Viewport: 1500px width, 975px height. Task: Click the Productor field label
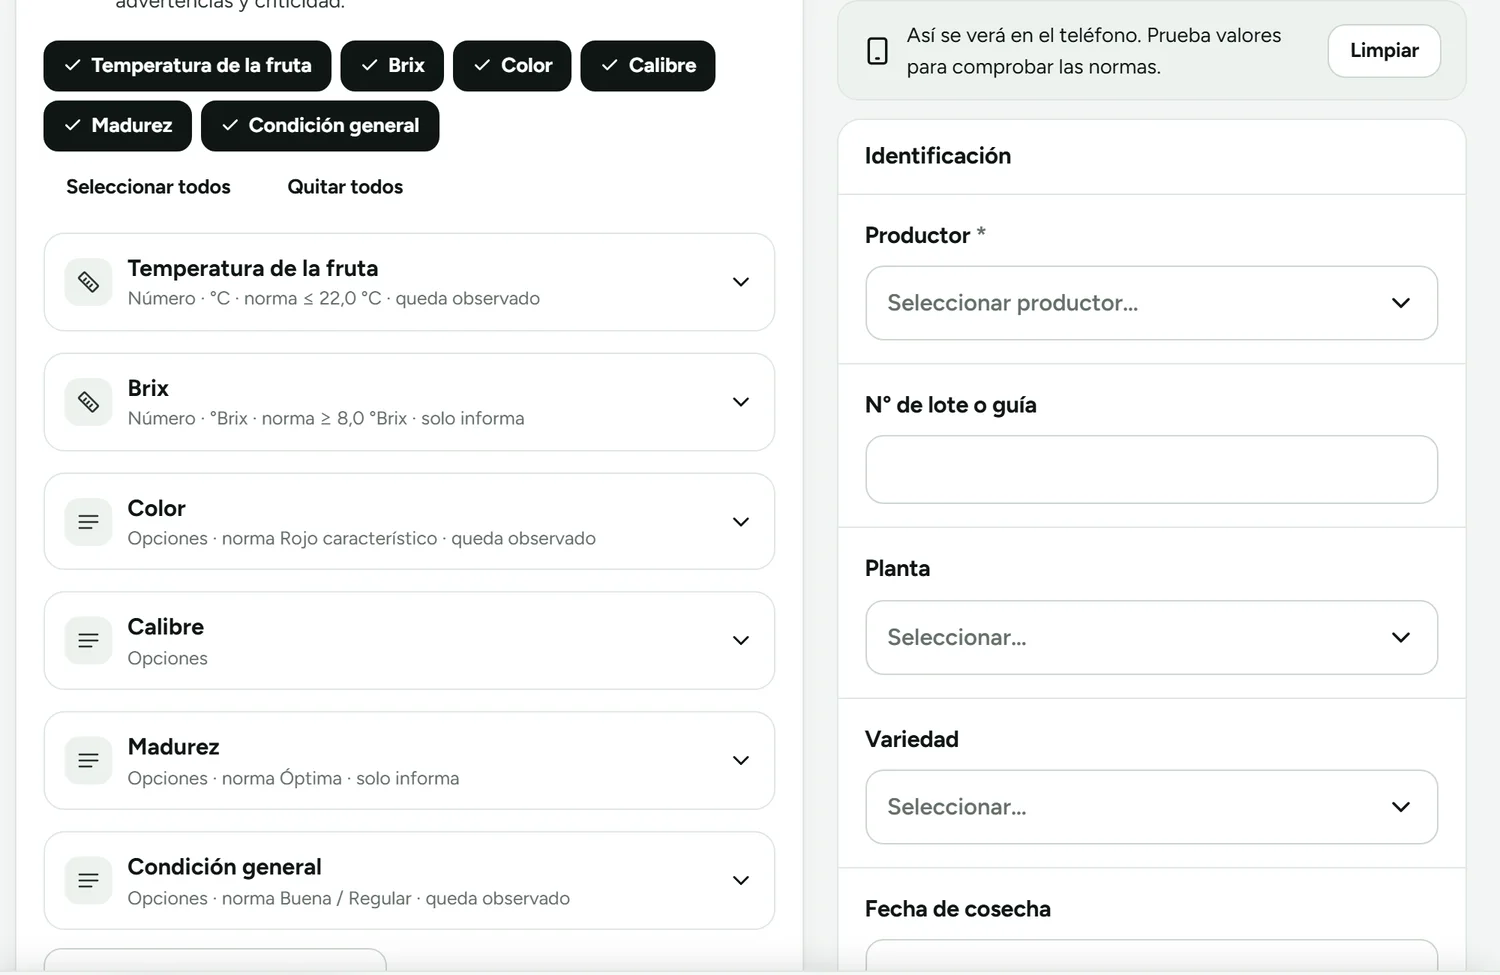point(925,235)
